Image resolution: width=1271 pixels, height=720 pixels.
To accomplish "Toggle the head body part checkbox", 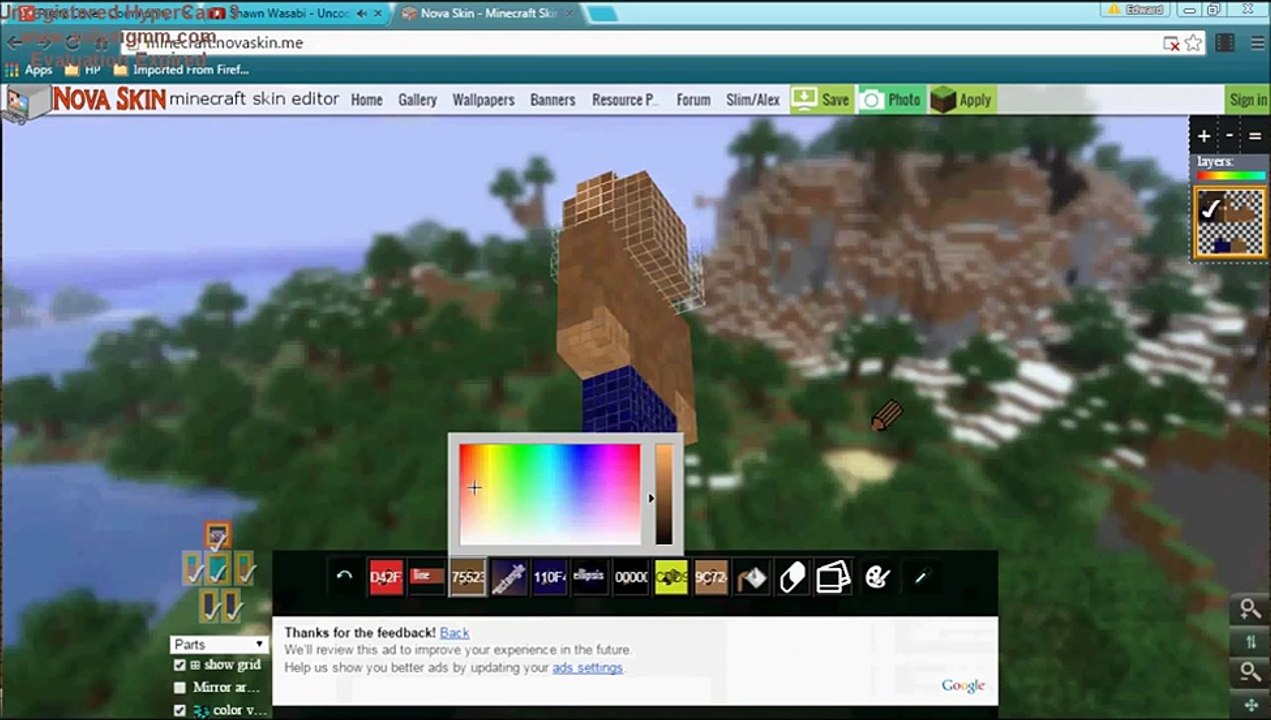I will click(x=217, y=537).
